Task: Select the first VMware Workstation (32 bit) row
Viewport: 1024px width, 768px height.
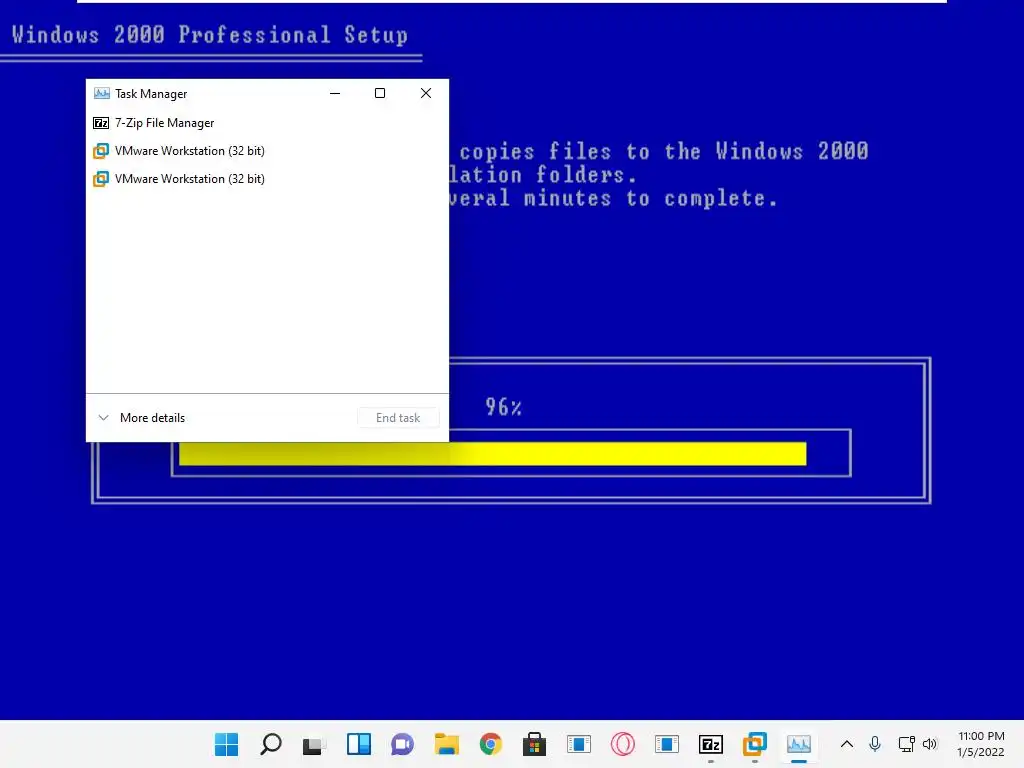Action: (x=267, y=151)
